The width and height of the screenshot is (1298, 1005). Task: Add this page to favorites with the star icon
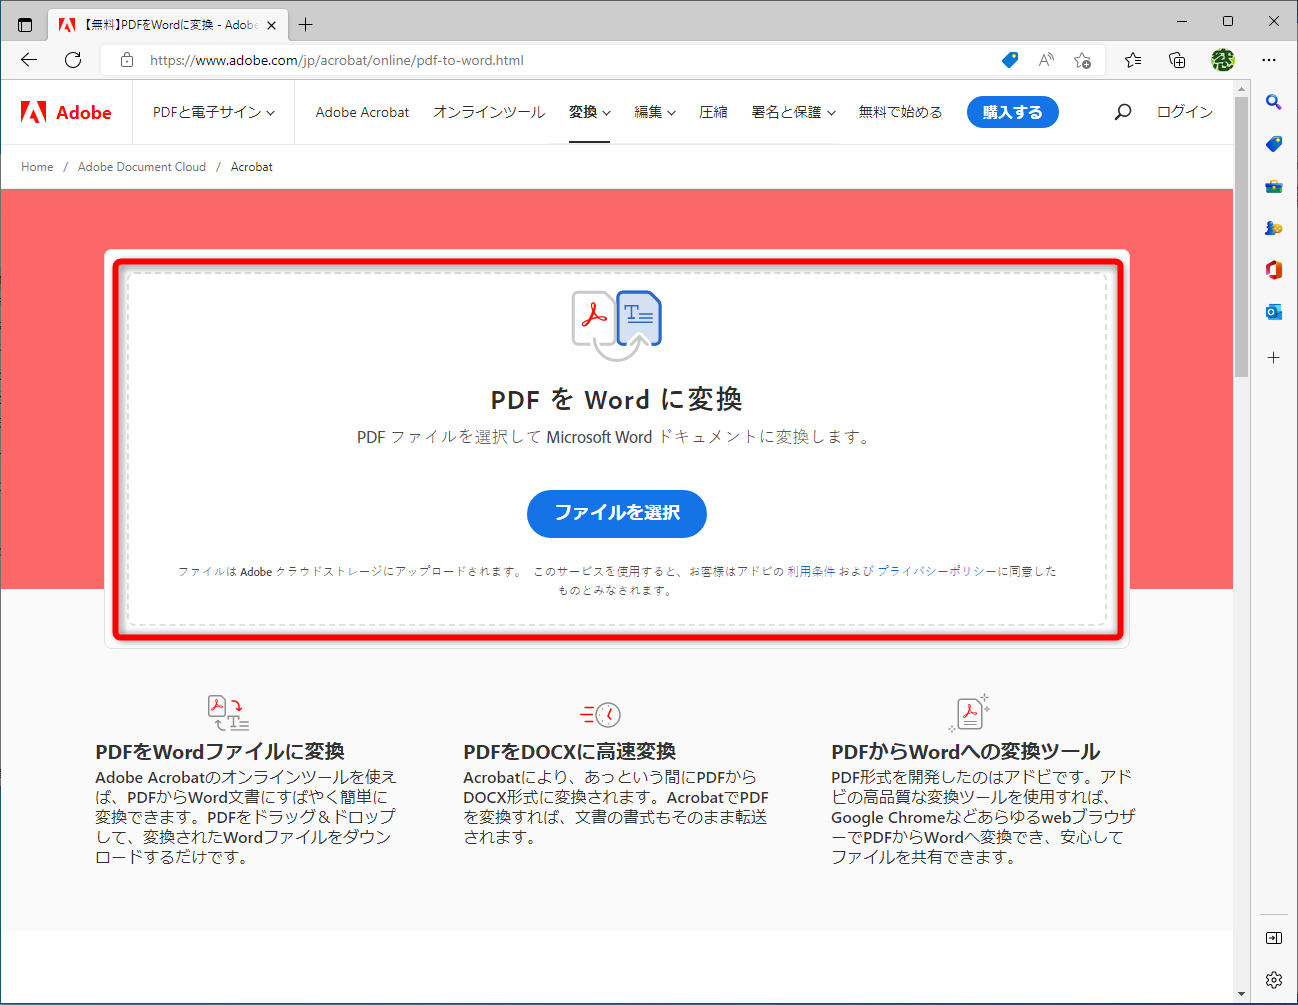coord(1083,60)
